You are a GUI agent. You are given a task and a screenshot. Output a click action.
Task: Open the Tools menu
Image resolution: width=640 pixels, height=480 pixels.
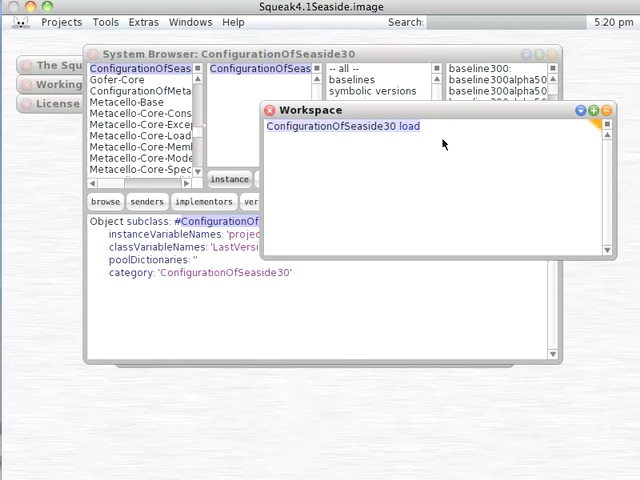coord(106,22)
